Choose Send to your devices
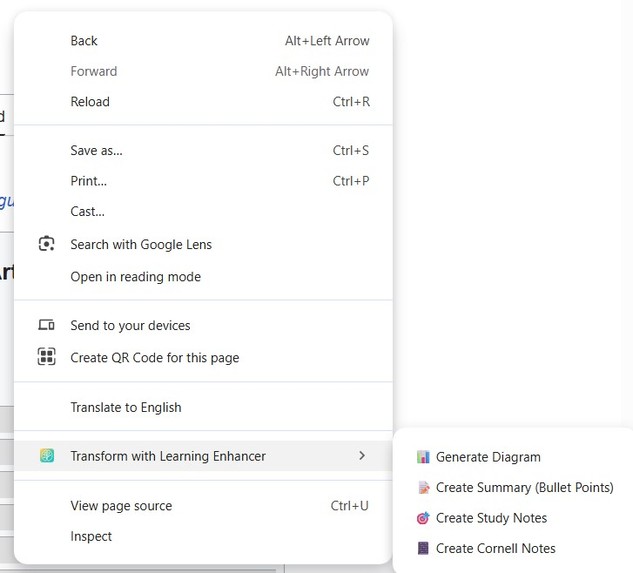633x573 pixels. [x=203, y=325]
